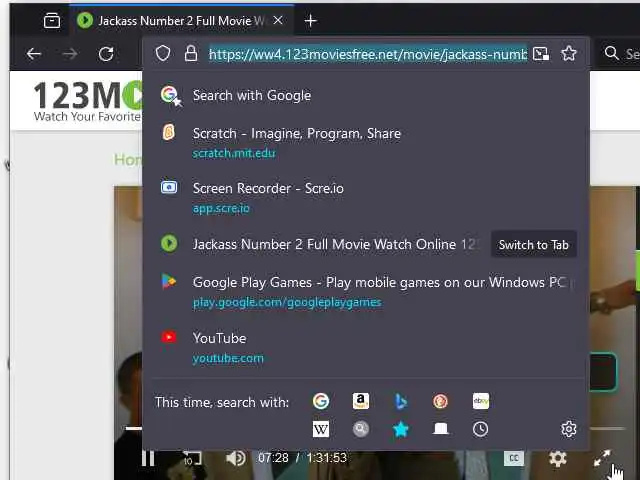Go back to previous page

coord(33,53)
